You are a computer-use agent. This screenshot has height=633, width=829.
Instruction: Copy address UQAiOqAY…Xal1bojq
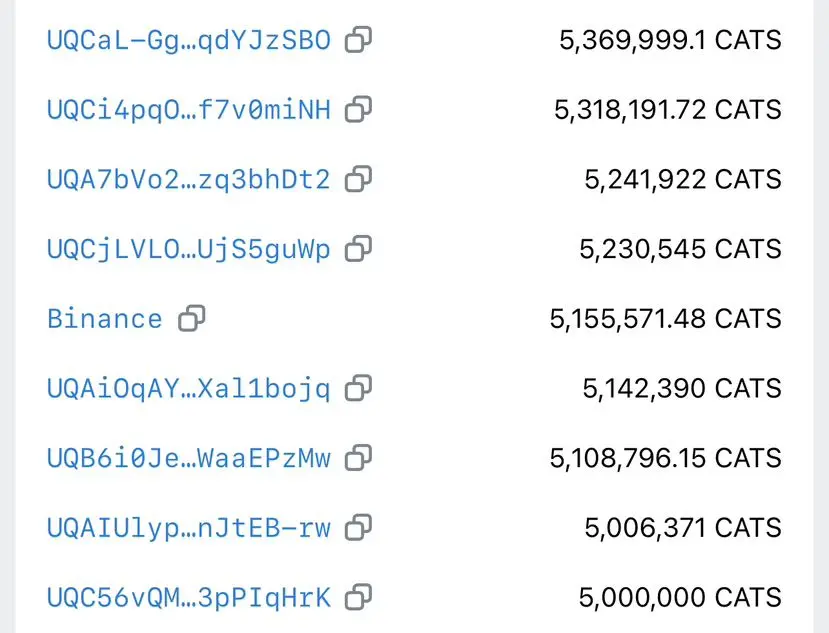pyautogui.click(x=358, y=388)
